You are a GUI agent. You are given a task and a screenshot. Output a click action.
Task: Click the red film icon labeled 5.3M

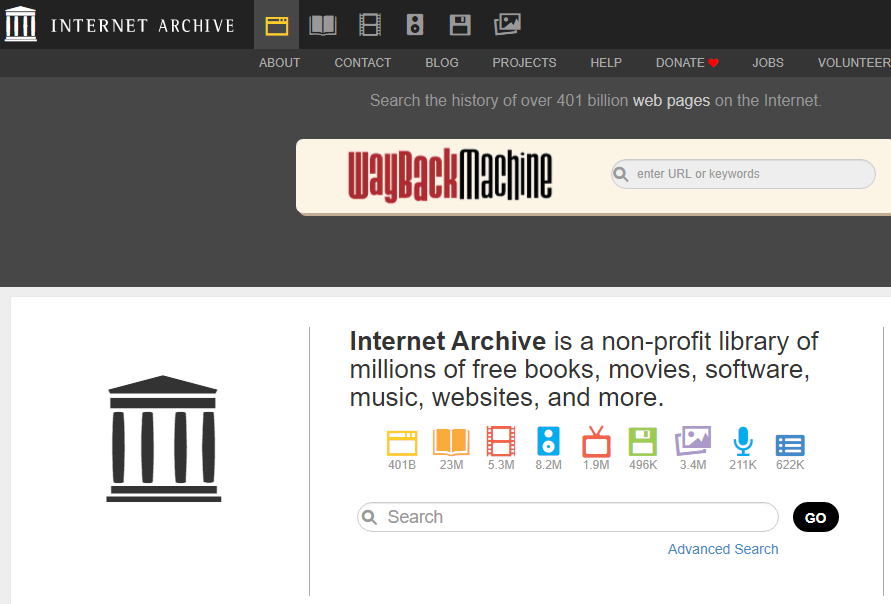point(501,441)
